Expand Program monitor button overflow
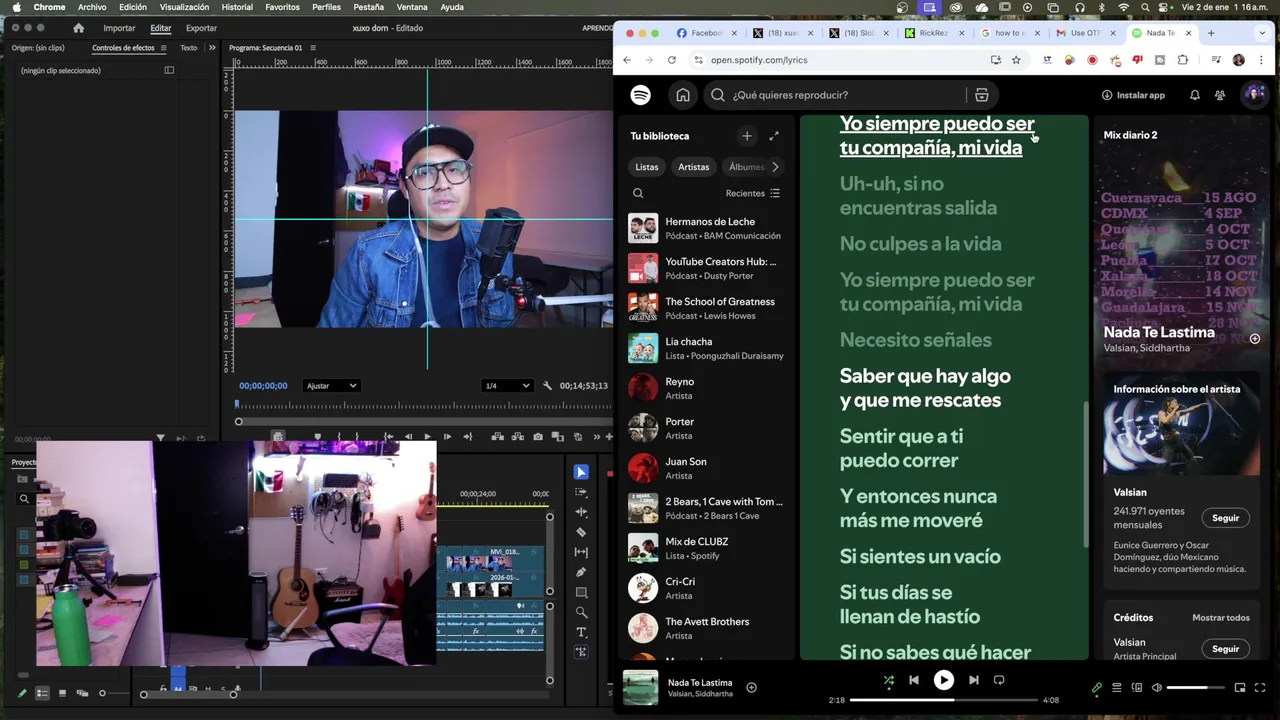The height and width of the screenshot is (720, 1280). click(597, 437)
